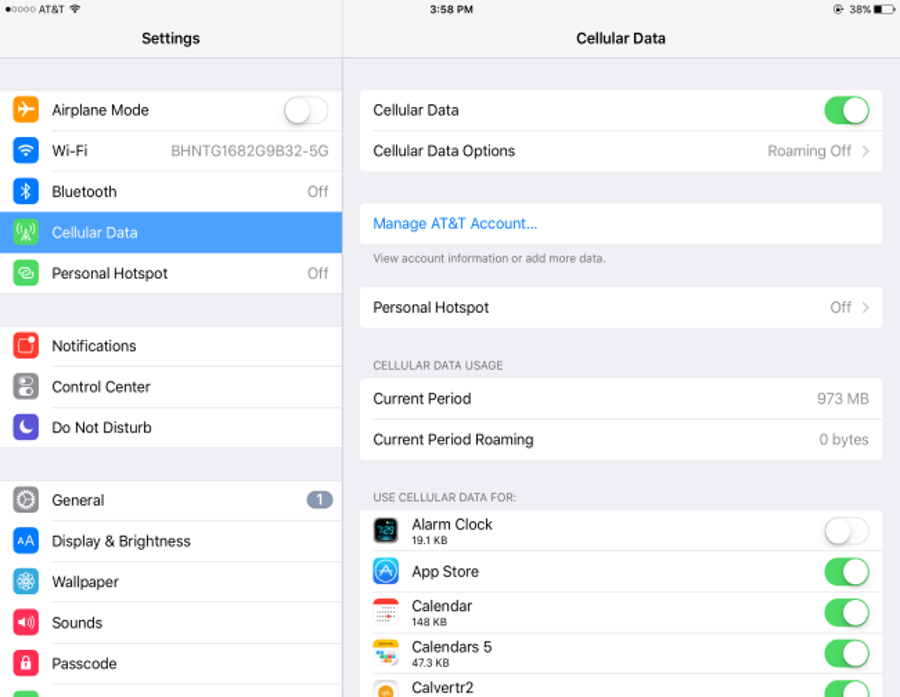Open Wi-Fi settings in sidebar

[x=171, y=150]
